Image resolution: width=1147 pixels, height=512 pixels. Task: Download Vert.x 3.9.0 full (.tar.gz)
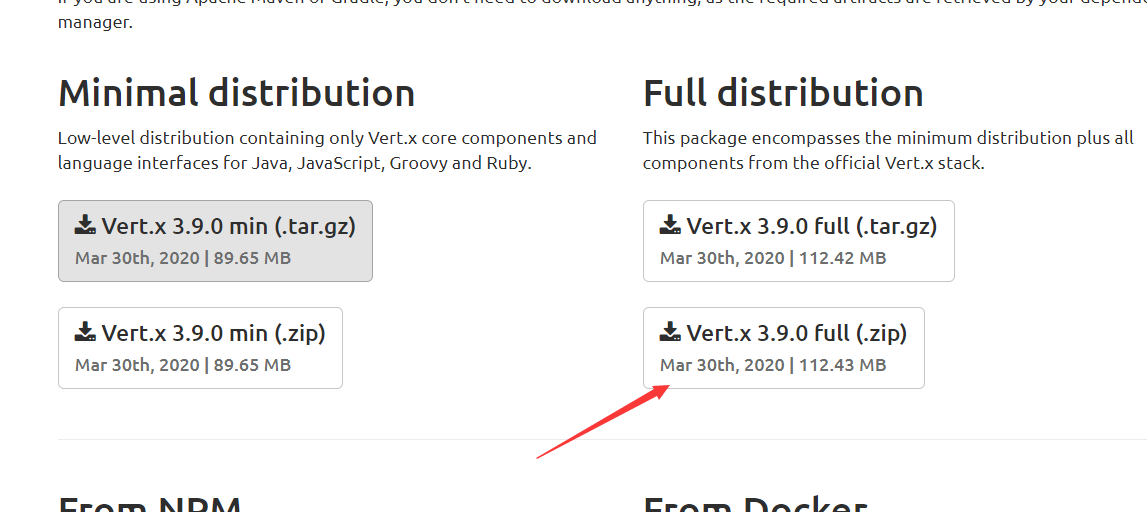pyautogui.click(x=799, y=241)
